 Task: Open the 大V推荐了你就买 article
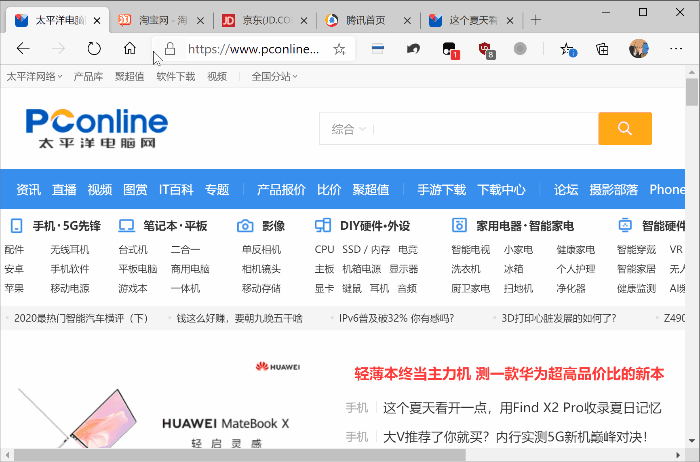coord(515,437)
